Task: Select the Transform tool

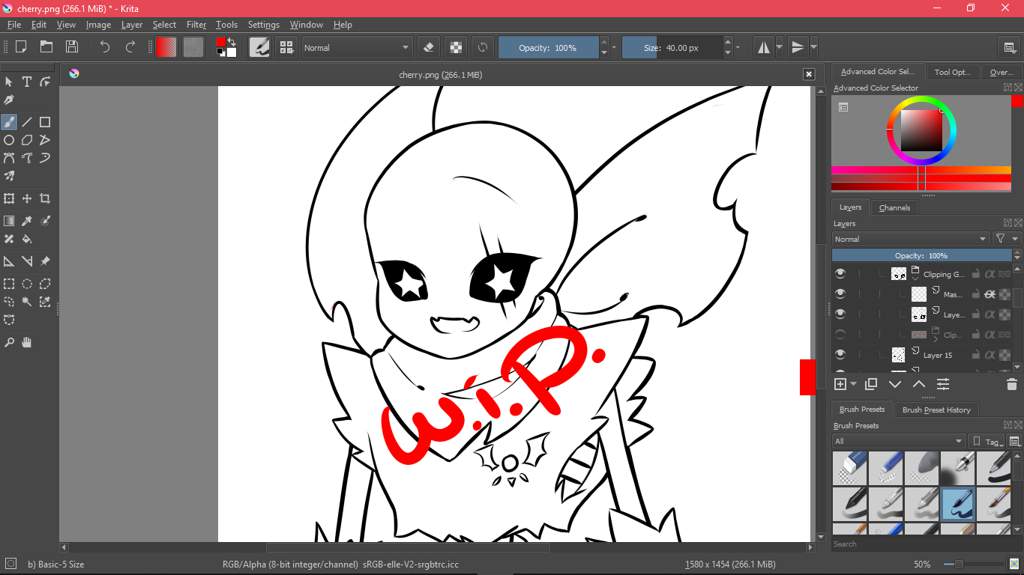Action: coord(8,199)
